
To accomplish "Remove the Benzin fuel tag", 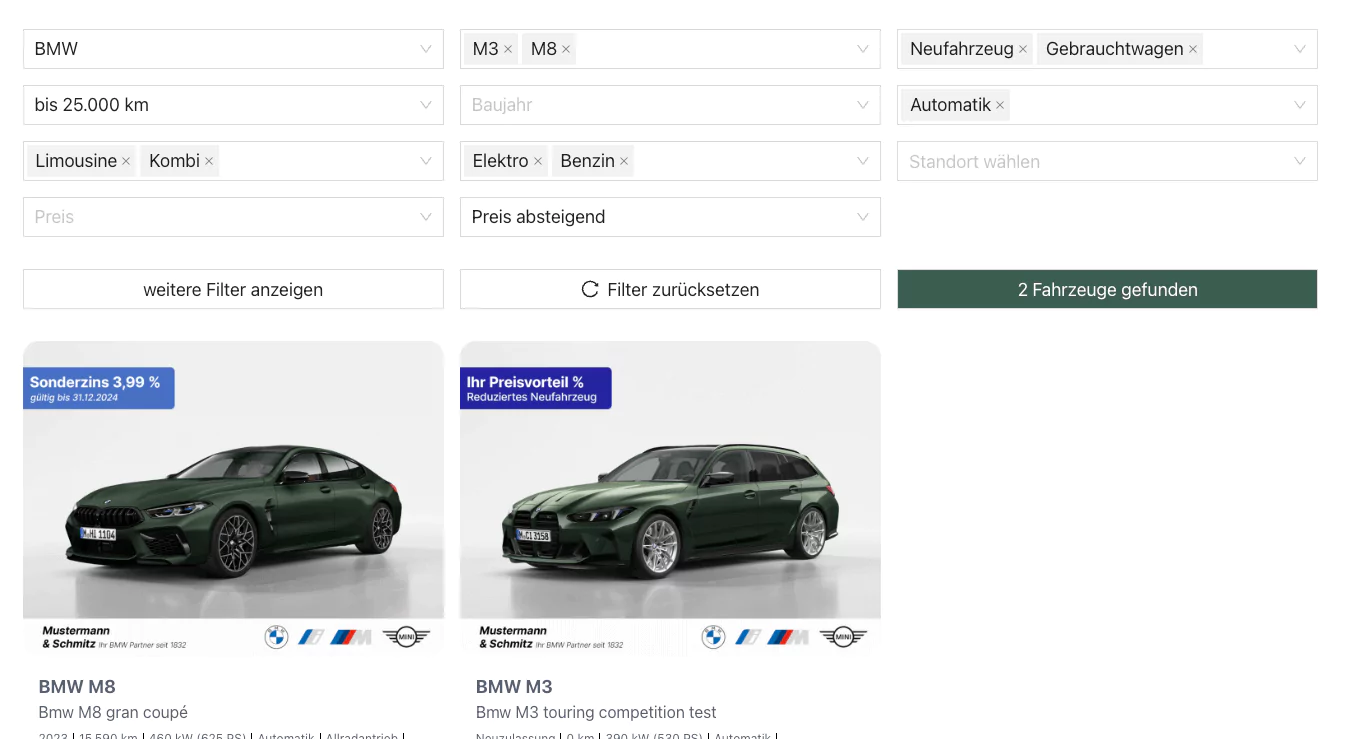I will [x=624, y=161].
